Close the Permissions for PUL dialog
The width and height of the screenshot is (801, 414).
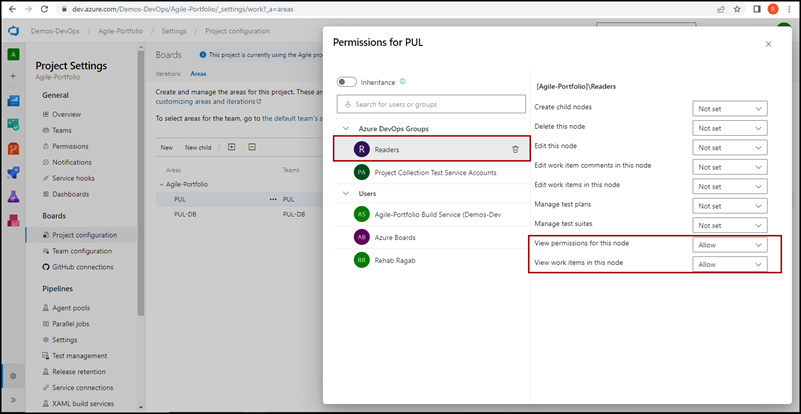pyautogui.click(x=768, y=44)
